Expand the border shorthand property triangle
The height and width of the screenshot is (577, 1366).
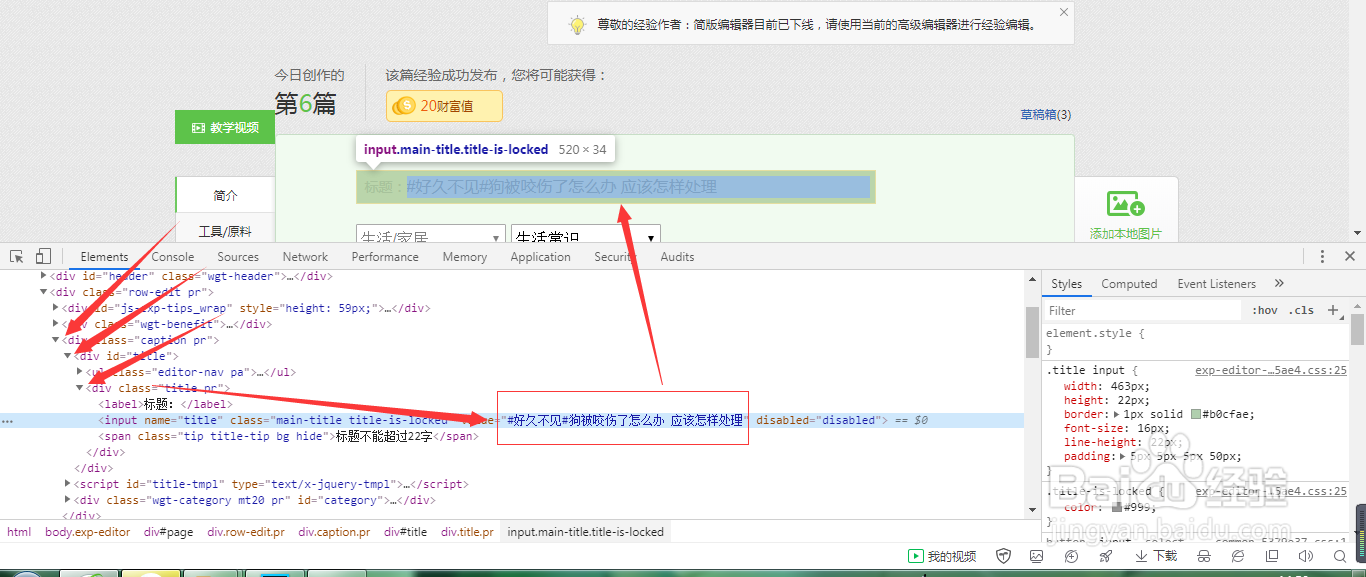click(x=1117, y=414)
